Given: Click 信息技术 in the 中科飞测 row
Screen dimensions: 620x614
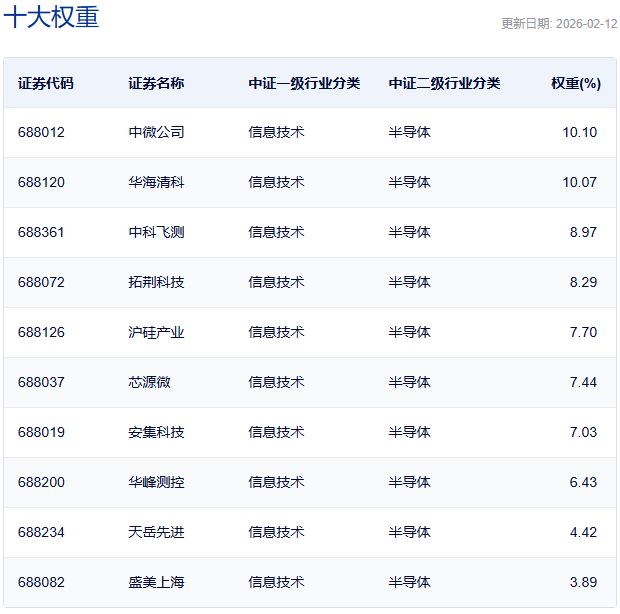Looking at the screenshot, I should 276,232.
